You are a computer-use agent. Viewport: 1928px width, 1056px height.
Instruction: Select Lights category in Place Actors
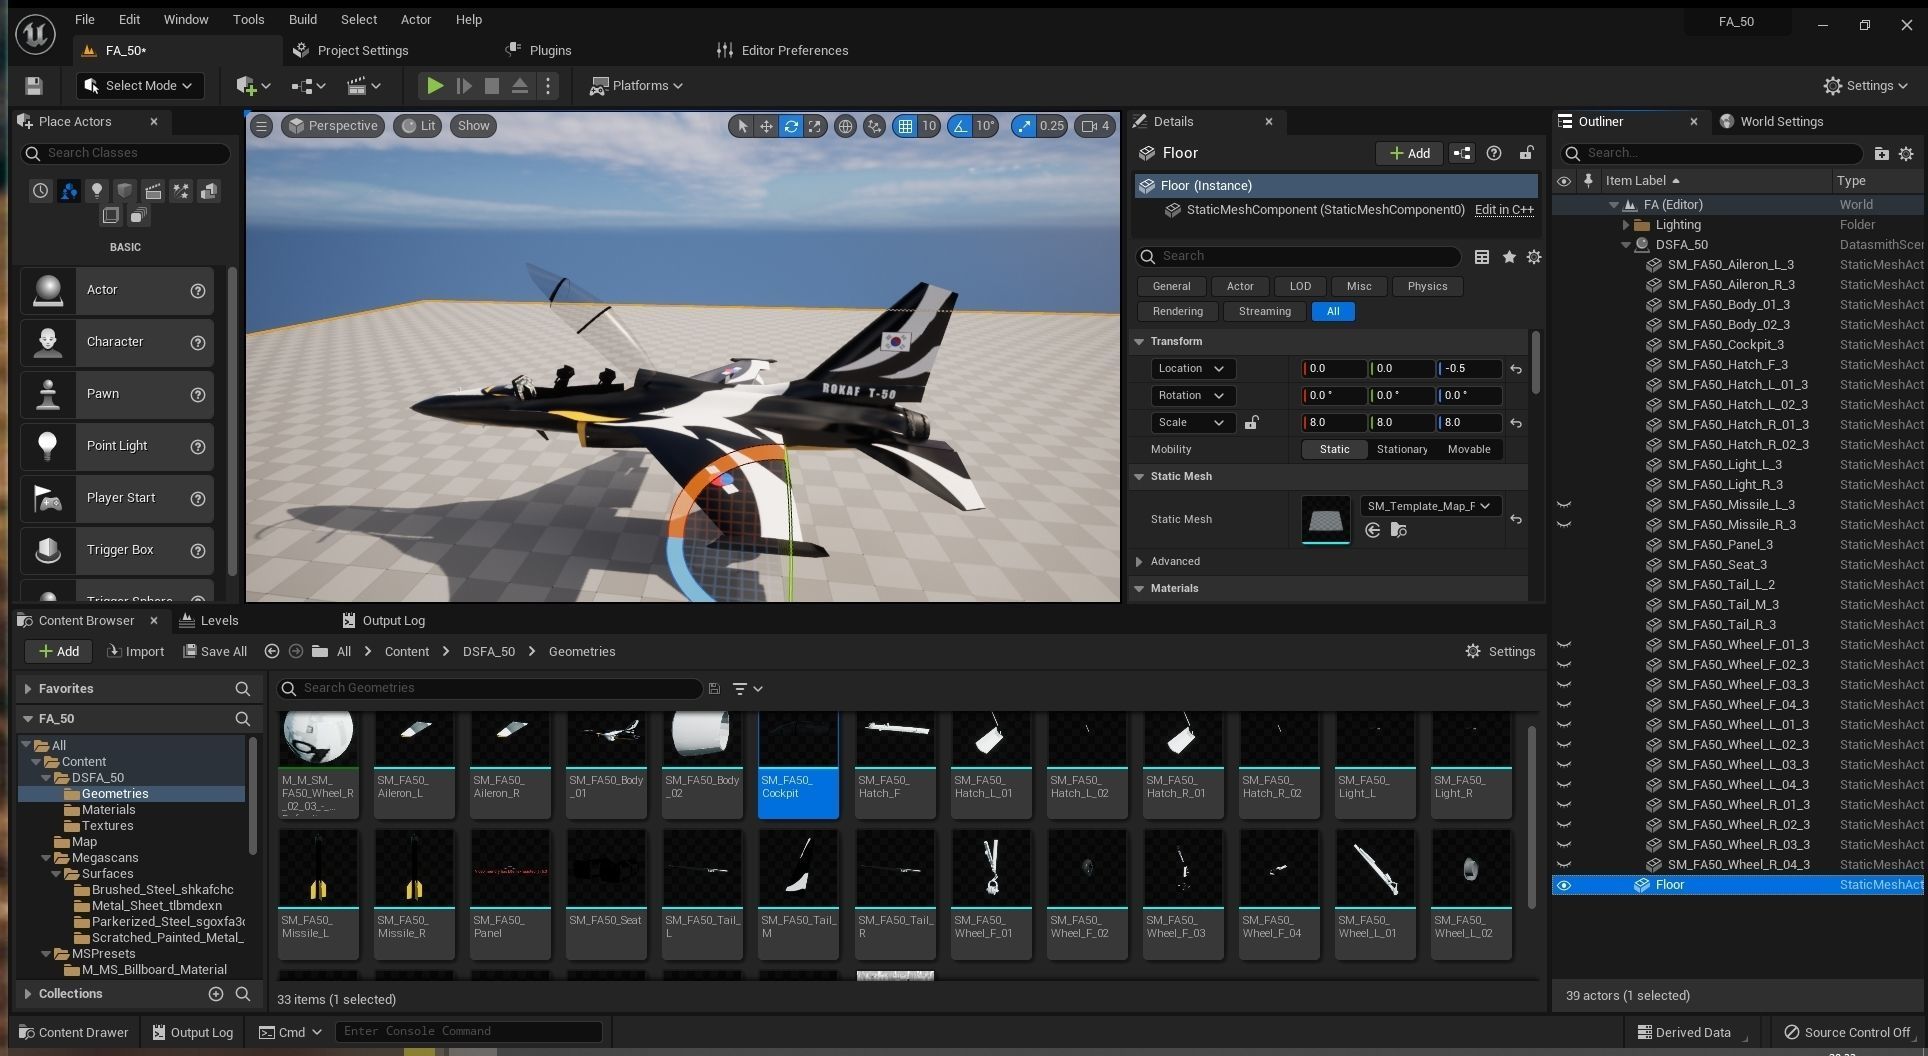tap(97, 191)
